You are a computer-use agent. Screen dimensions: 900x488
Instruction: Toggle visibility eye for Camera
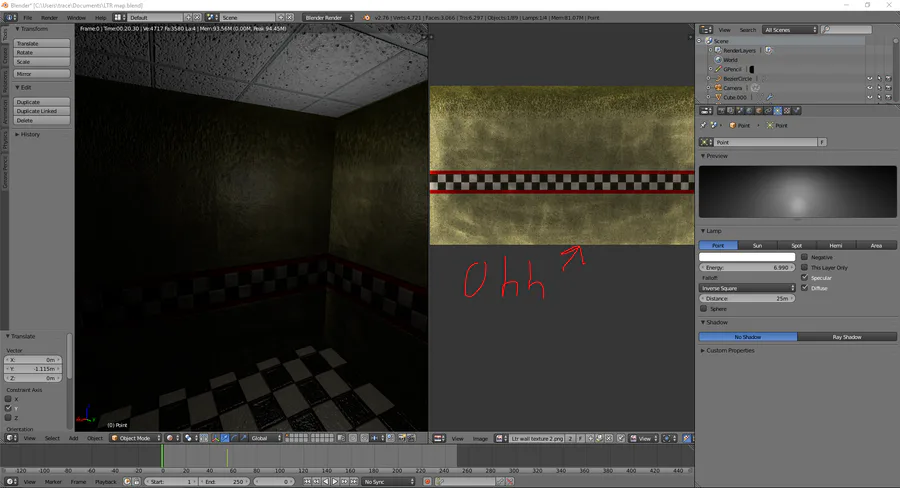click(870, 88)
